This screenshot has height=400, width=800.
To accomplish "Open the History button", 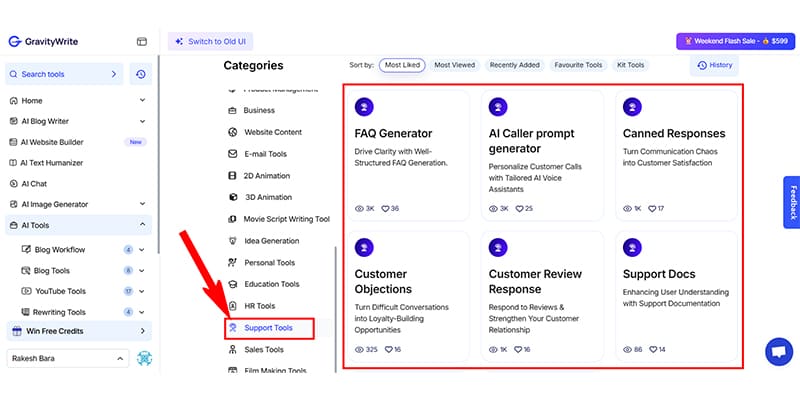I will tap(714, 65).
